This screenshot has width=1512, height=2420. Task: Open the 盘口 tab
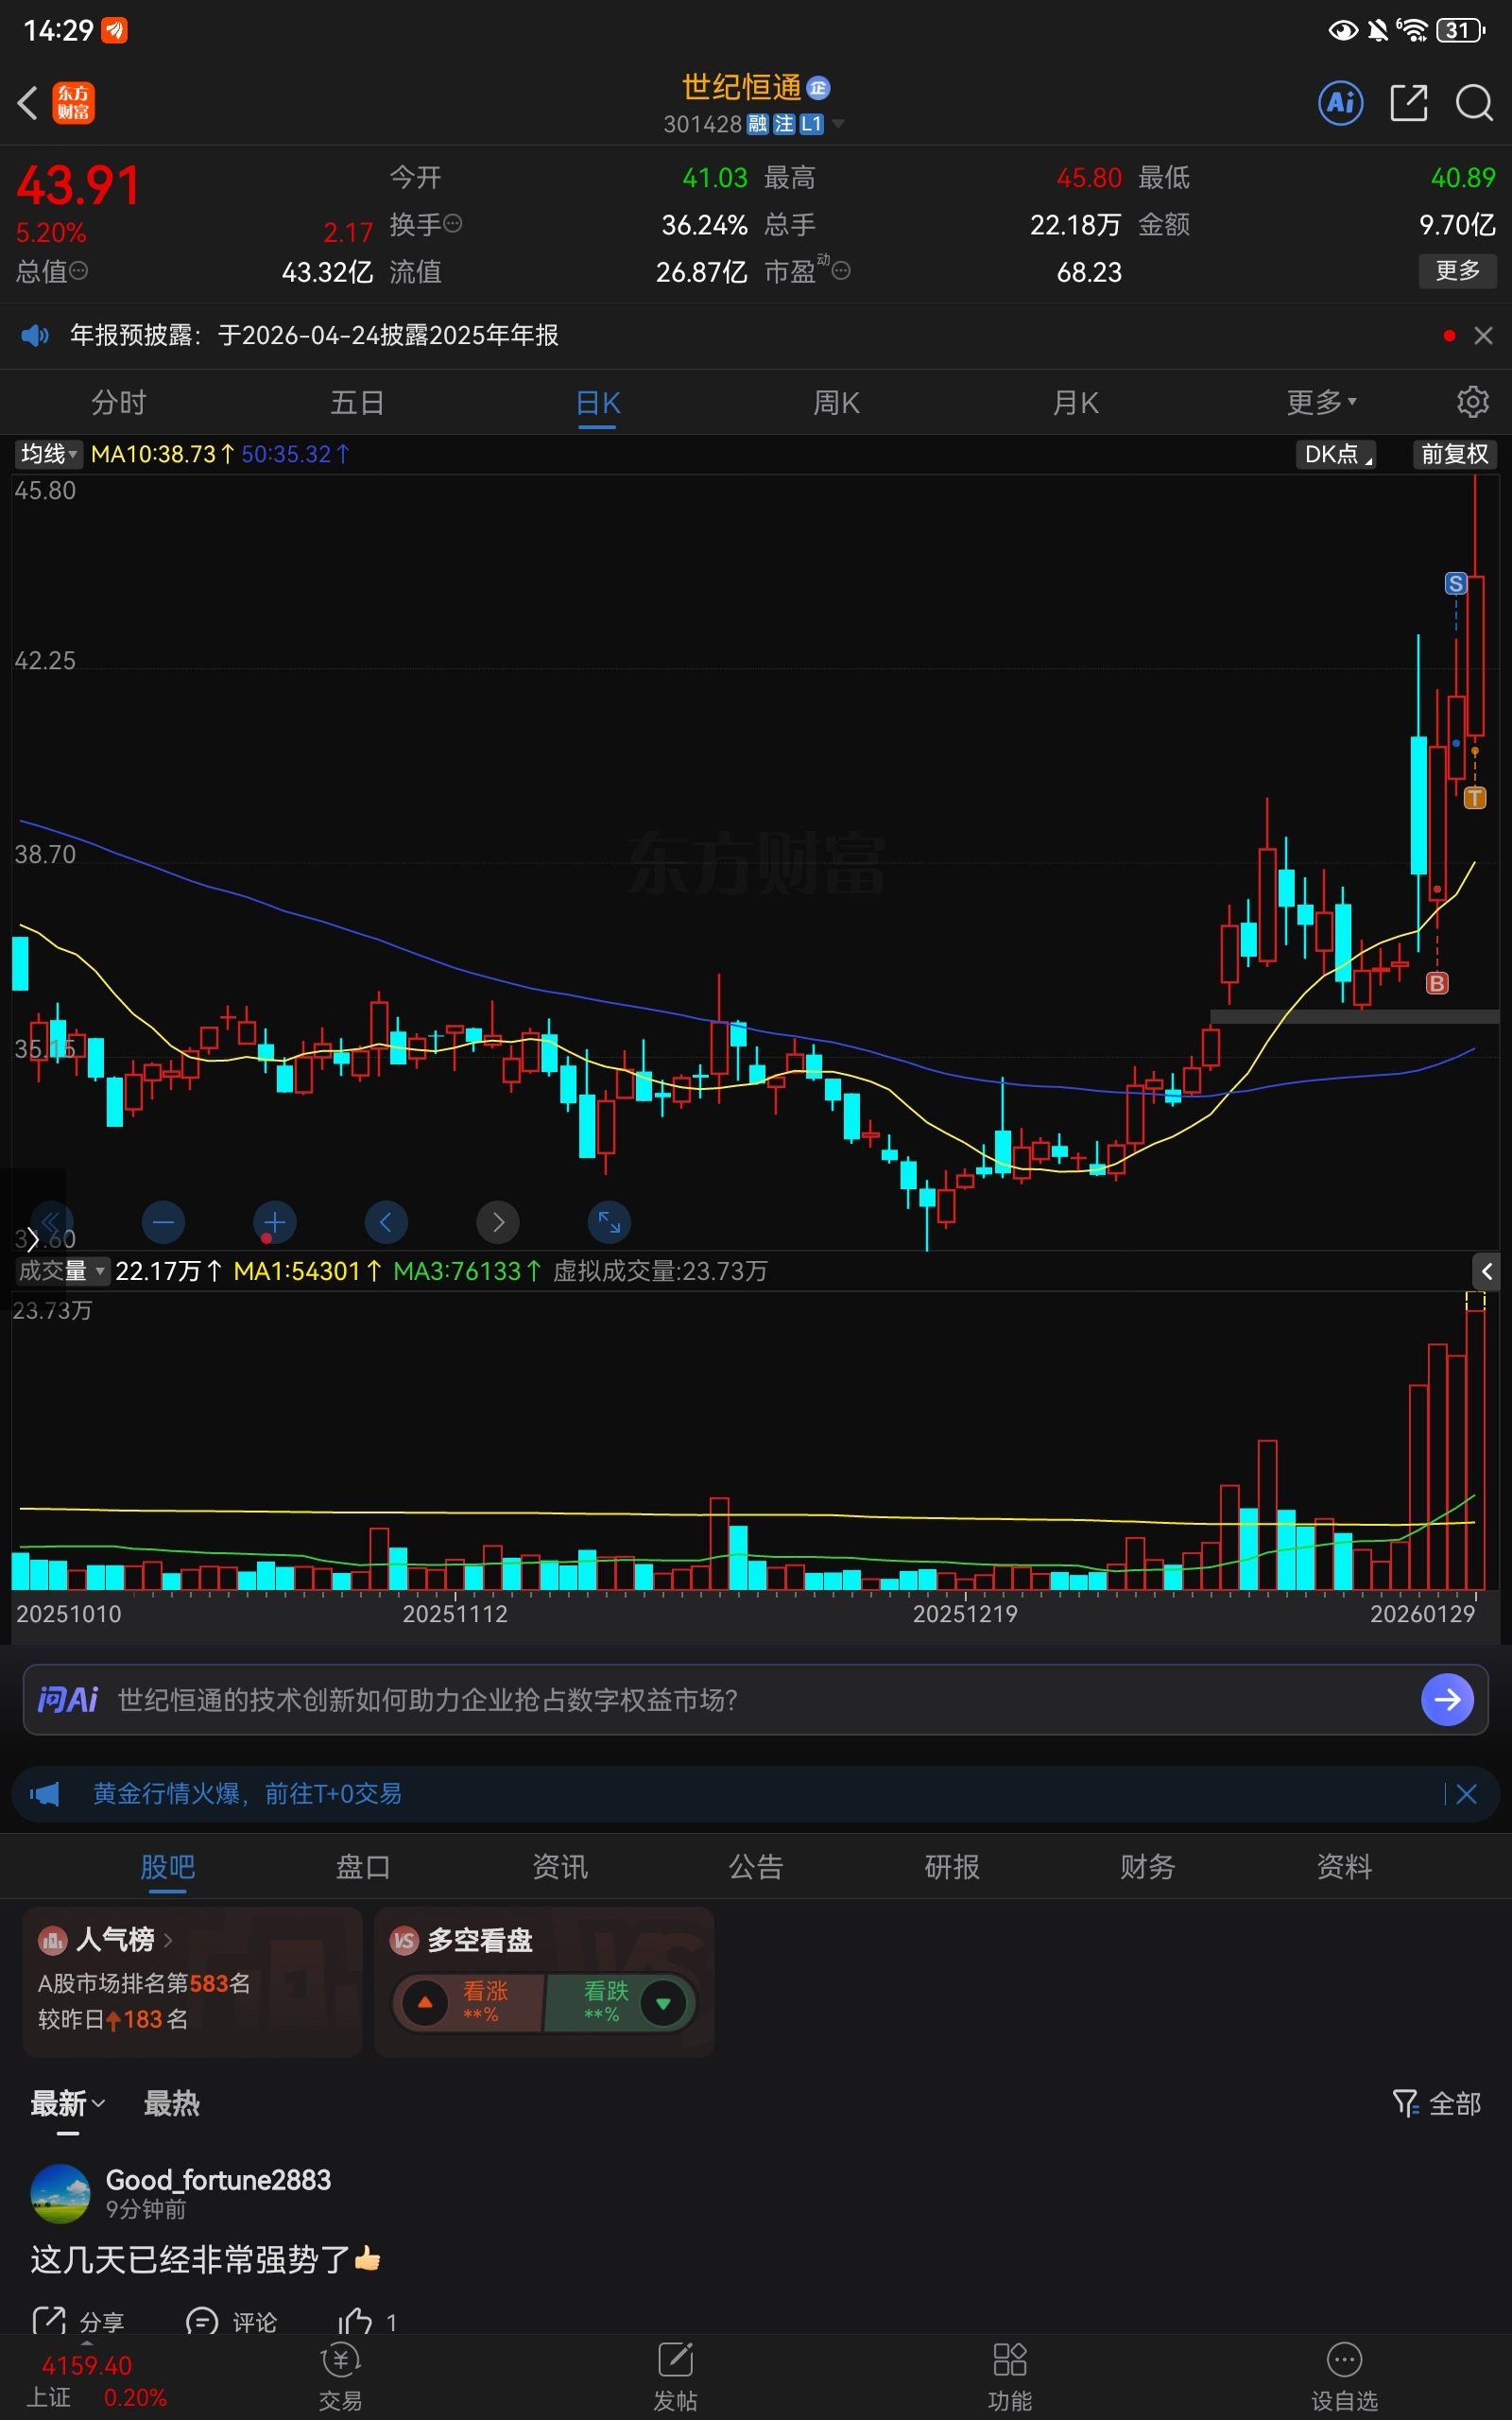[363, 1867]
